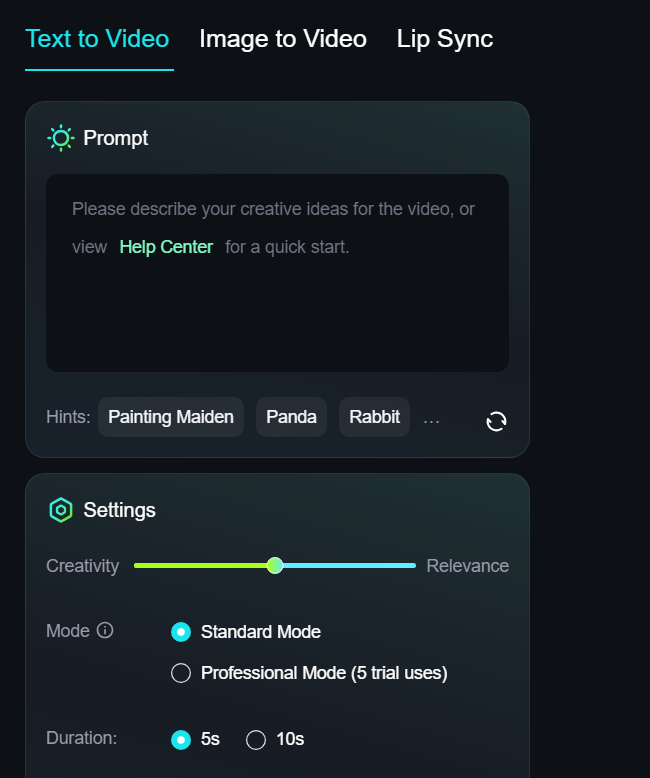This screenshot has height=778, width=650.
Task: Click the info icon next to Mode
Action: pos(105,631)
